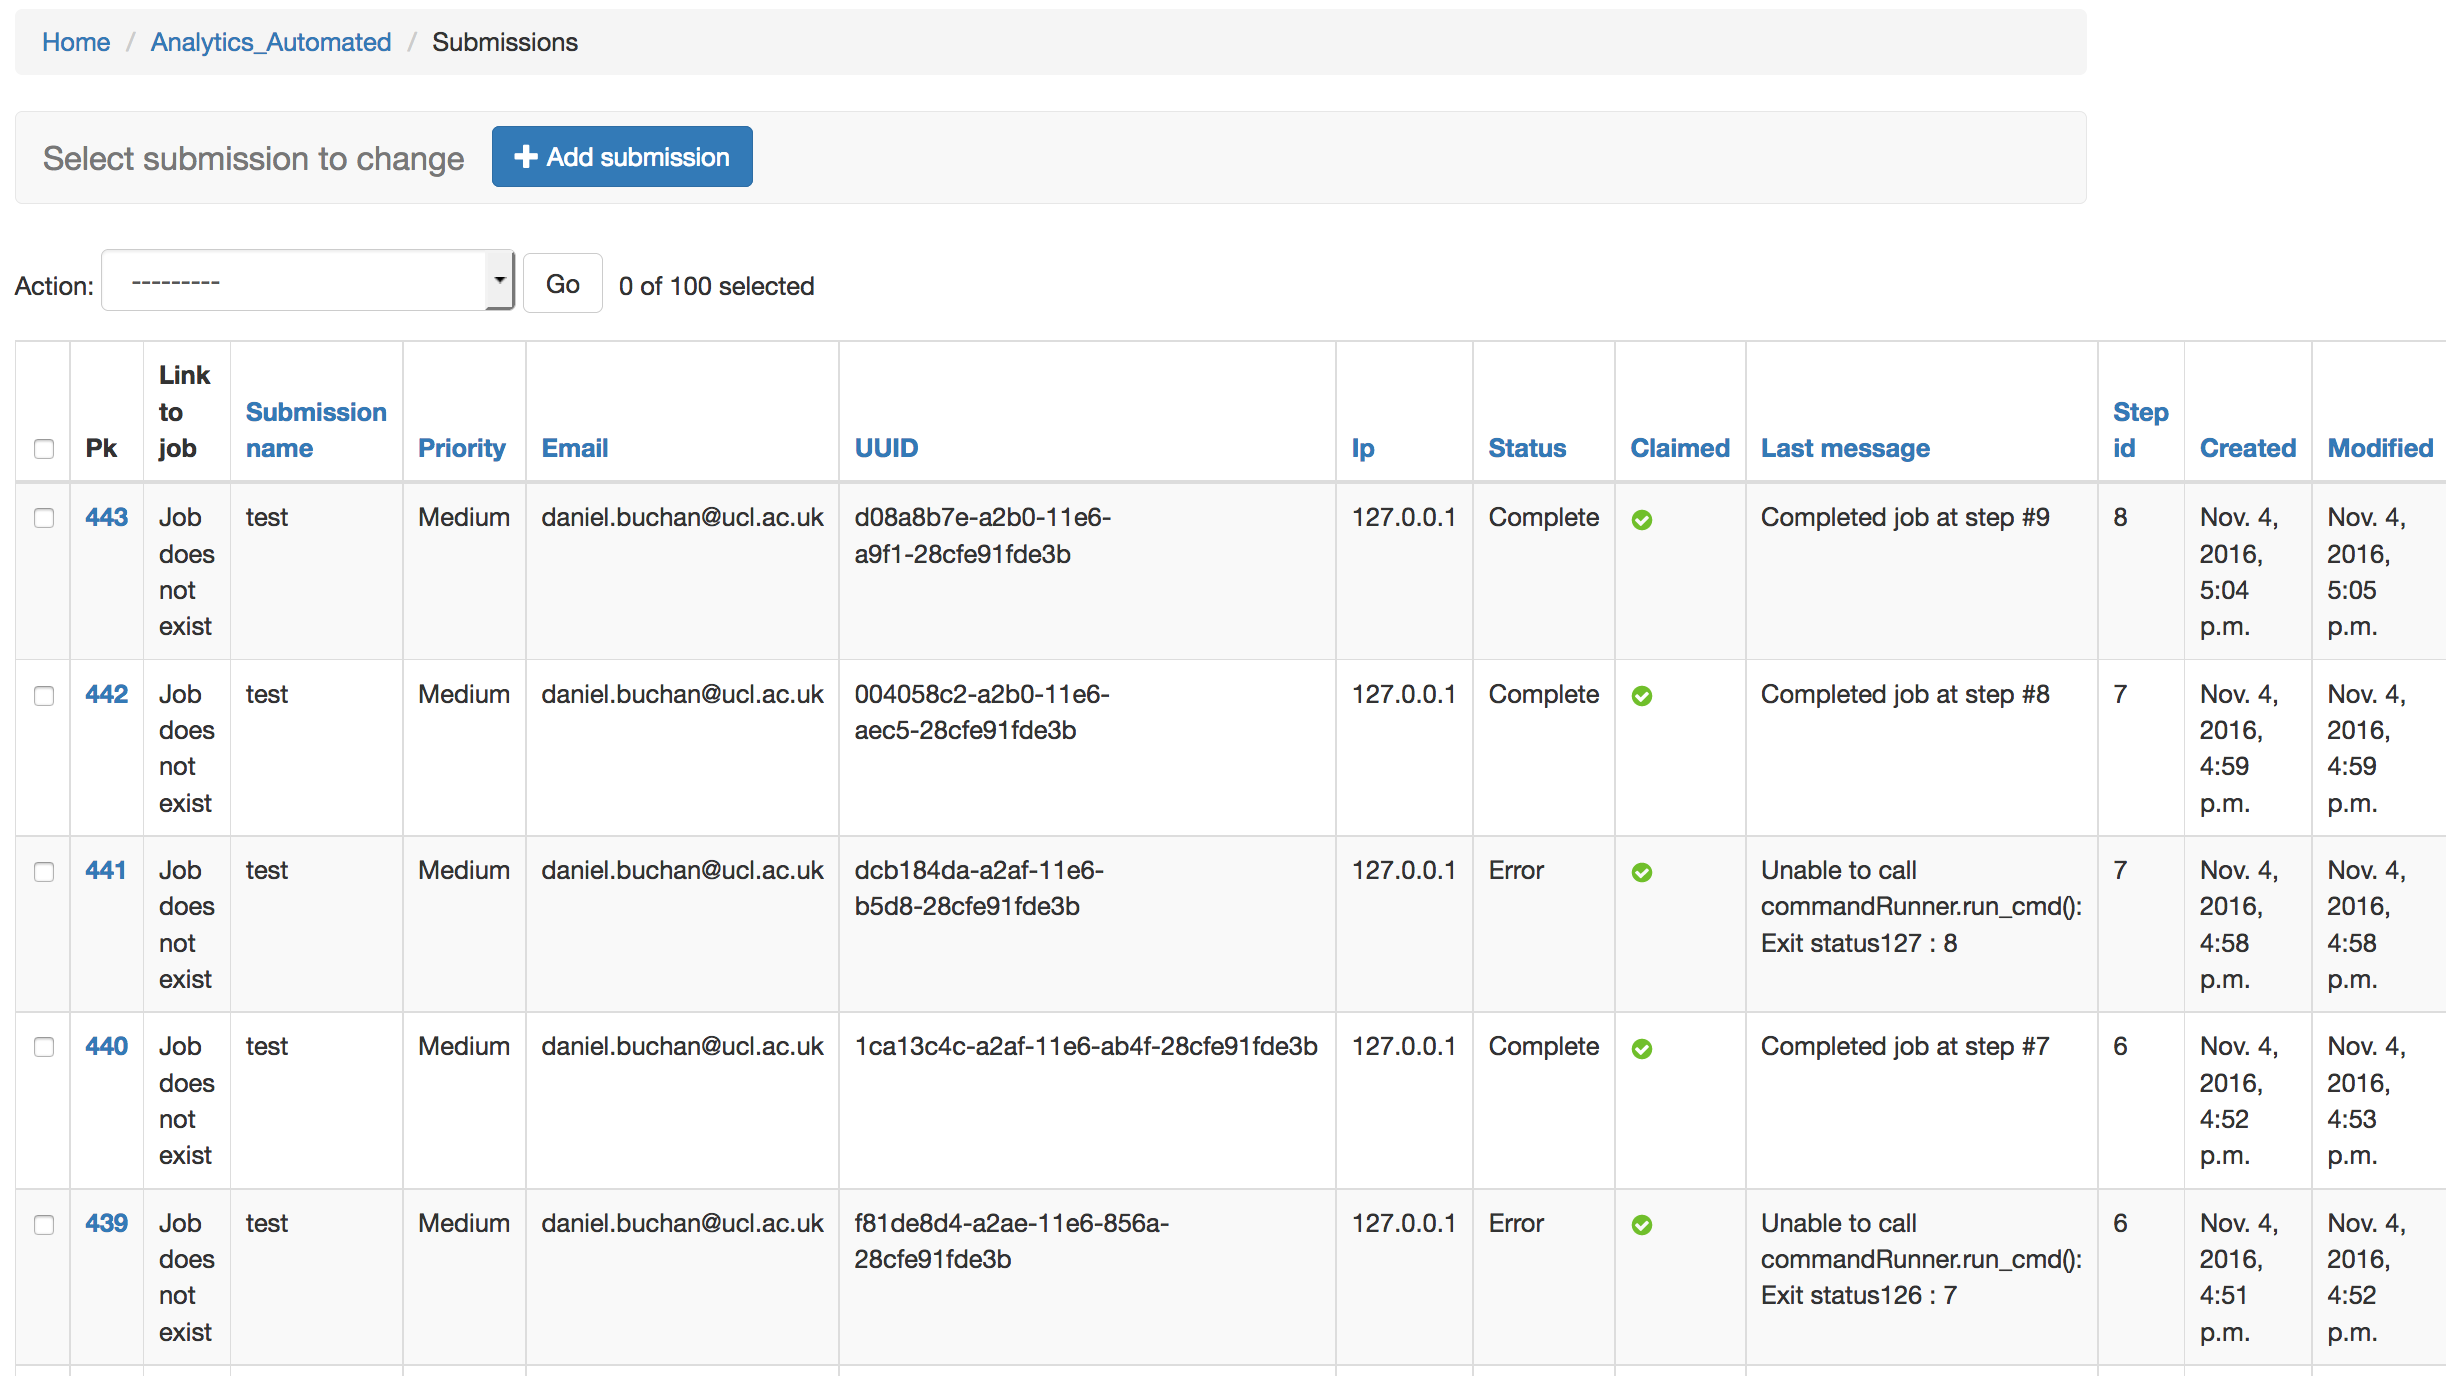Click the Add submission button
The width and height of the screenshot is (2446, 1376).
coord(622,157)
